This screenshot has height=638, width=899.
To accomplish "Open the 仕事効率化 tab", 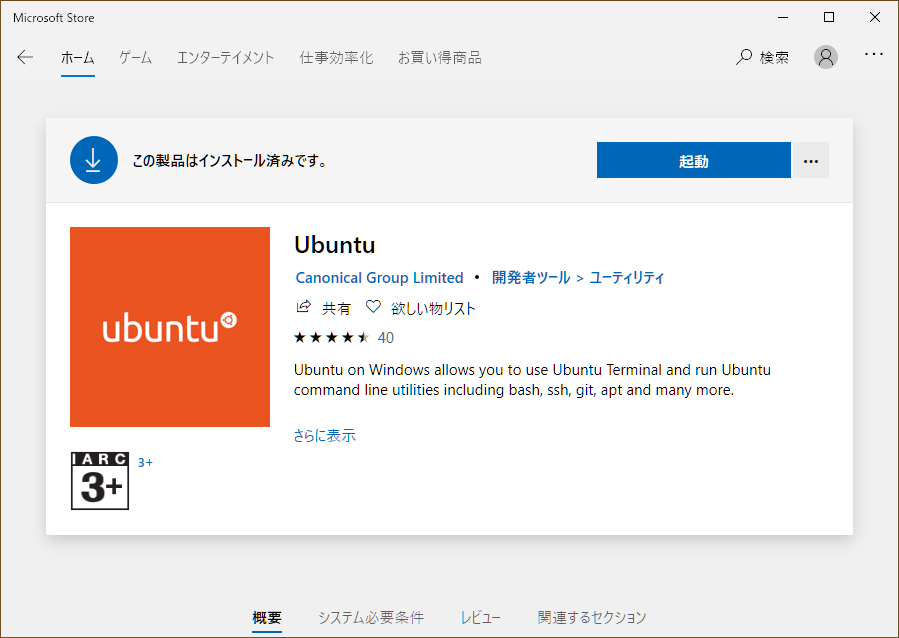I will (336, 57).
